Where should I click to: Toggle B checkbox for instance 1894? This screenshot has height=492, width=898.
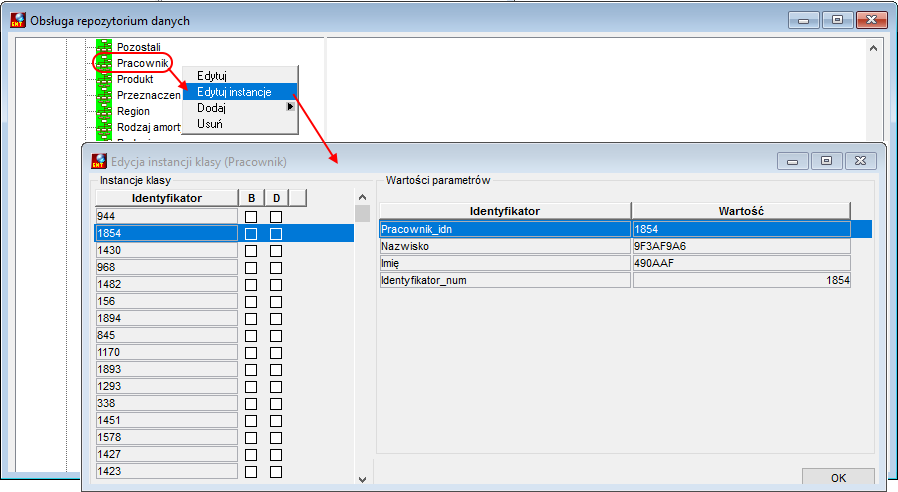(251, 319)
